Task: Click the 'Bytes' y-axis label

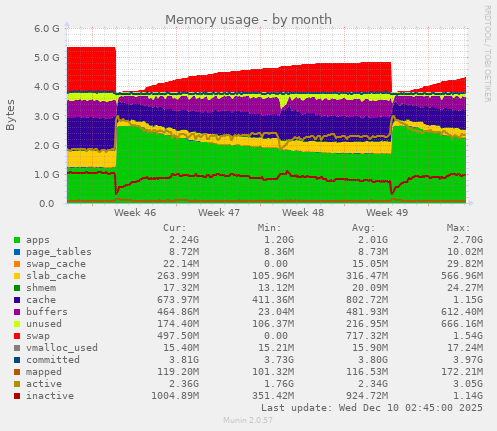Action: 10,115
